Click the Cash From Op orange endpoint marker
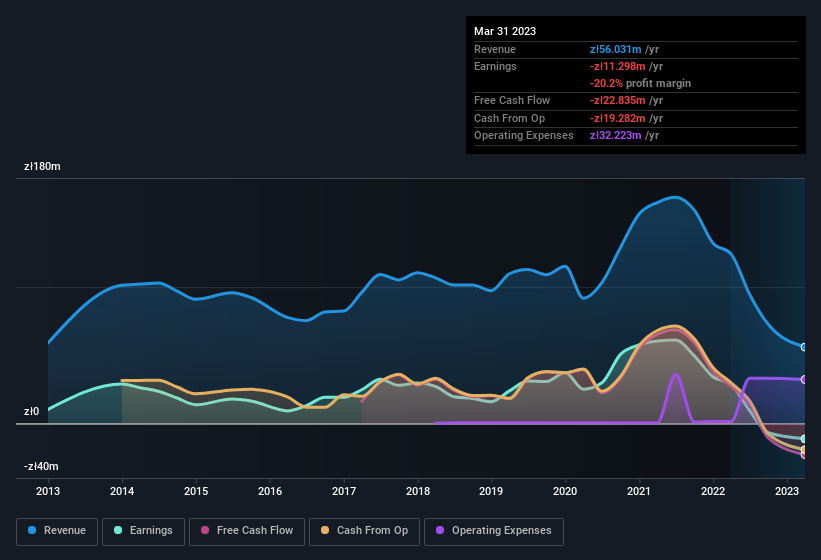The image size is (821, 560). pos(804,450)
